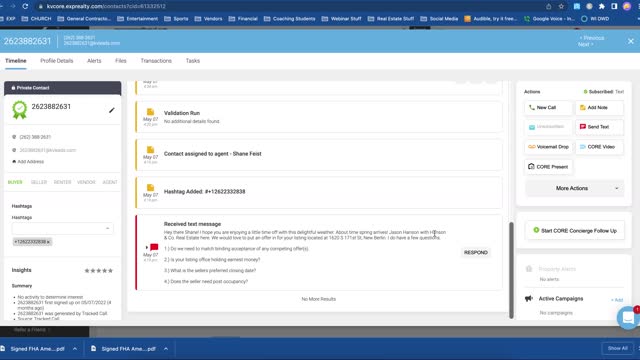This screenshot has width=640, height=360.
Task: Start a New Call
Action: [x=548, y=108]
